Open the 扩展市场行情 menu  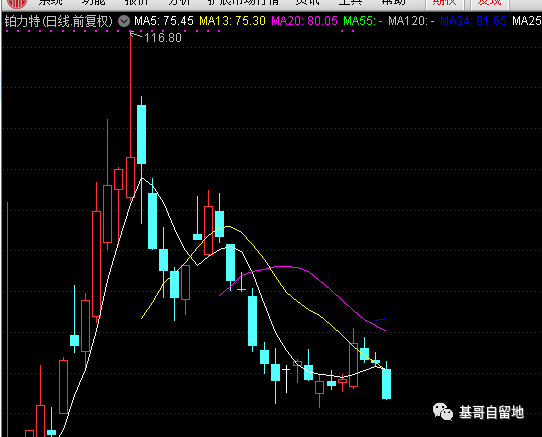click(x=243, y=3)
